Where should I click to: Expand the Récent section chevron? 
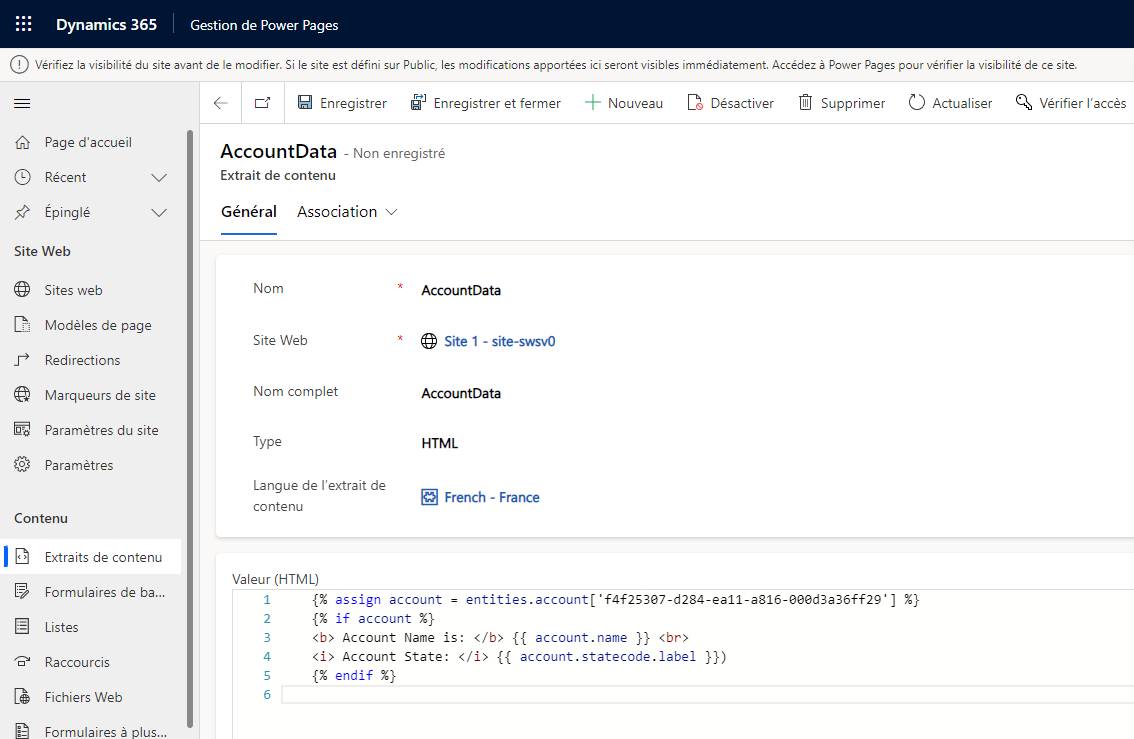(159, 178)
